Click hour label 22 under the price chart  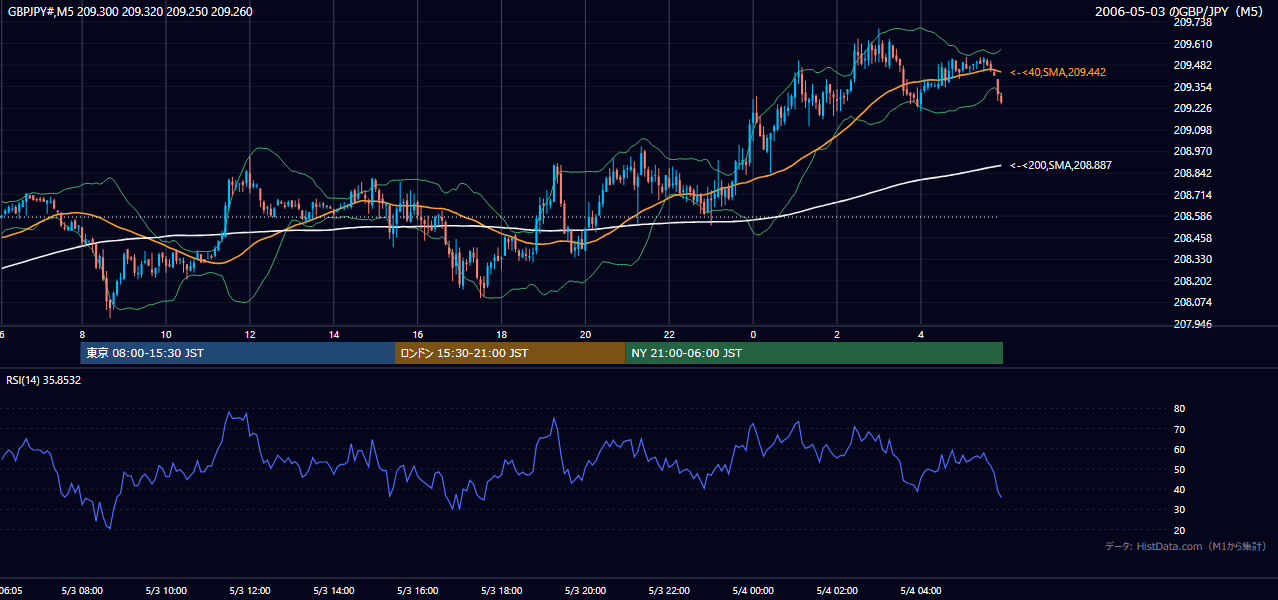point(670,335)
